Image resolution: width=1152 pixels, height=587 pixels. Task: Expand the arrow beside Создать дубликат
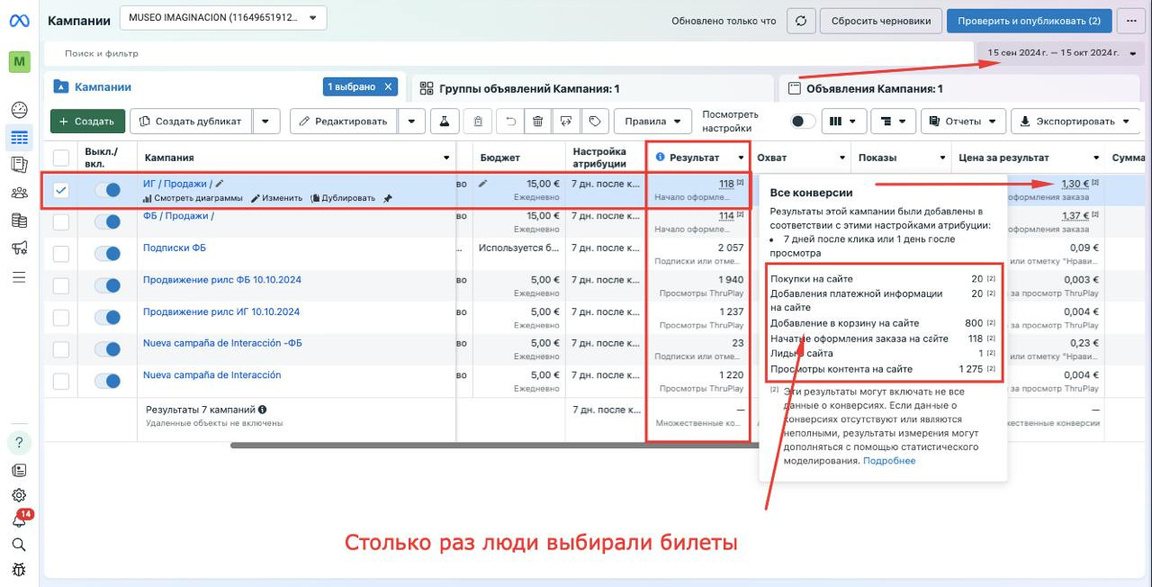(266, 121)
